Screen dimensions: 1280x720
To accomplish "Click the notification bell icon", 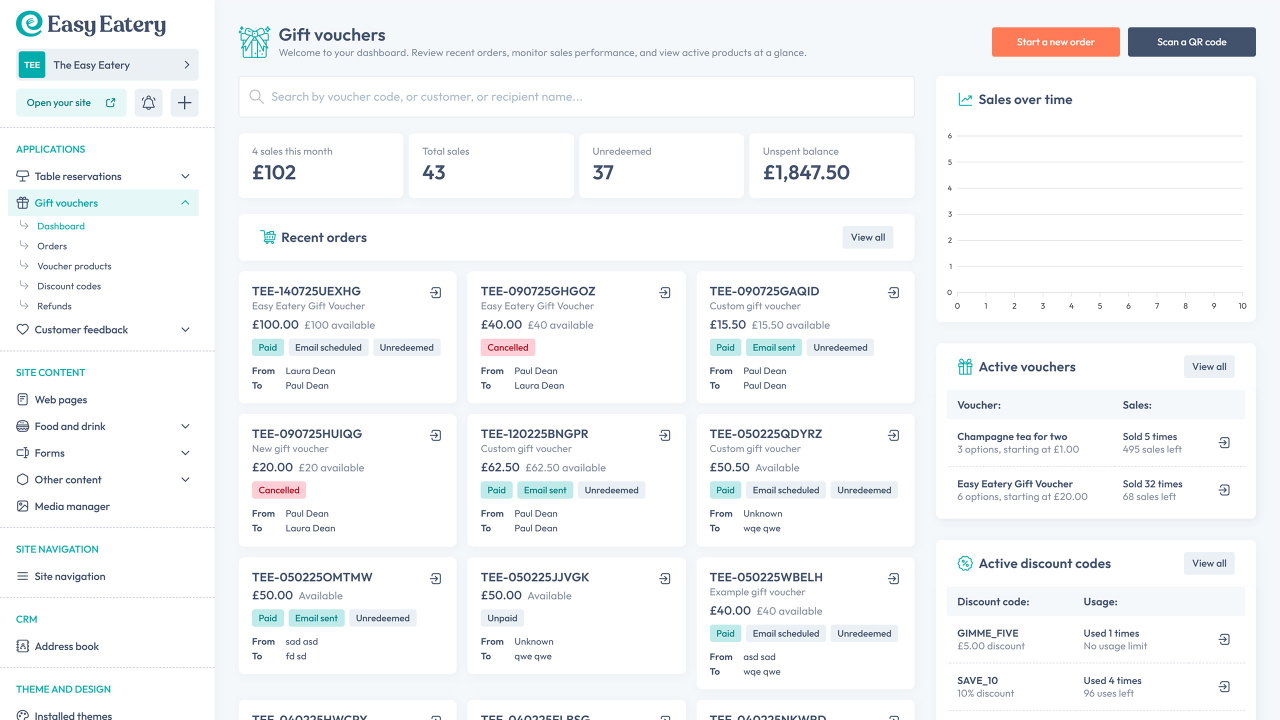I will pyautogui.click(x=149, y=103).
